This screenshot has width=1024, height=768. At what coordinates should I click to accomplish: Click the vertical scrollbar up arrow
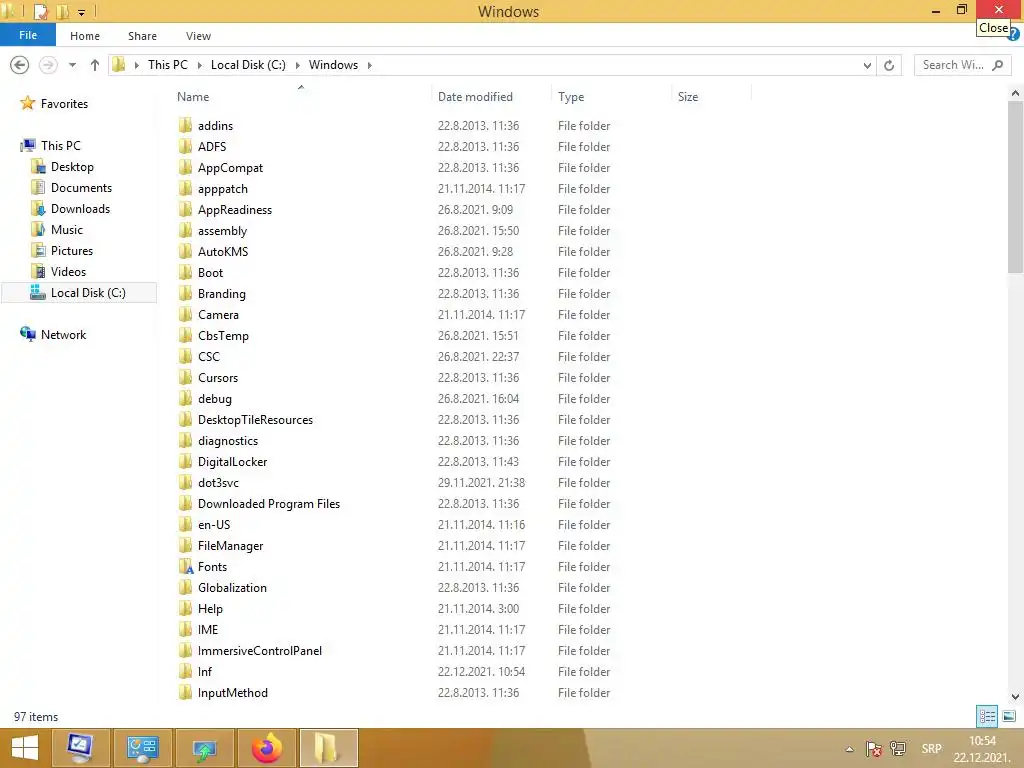1015,93
